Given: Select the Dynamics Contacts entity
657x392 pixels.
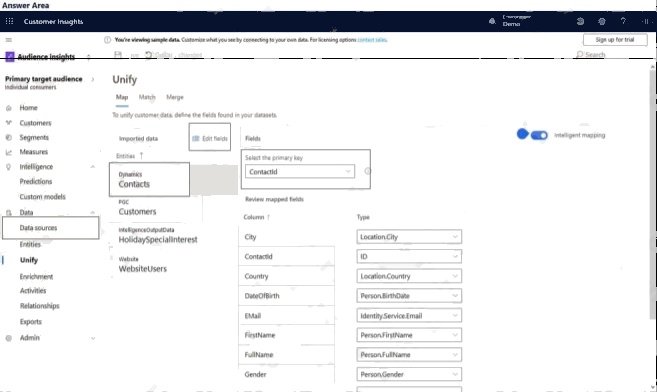Looking at the screenshot, I should pos(149,180).
